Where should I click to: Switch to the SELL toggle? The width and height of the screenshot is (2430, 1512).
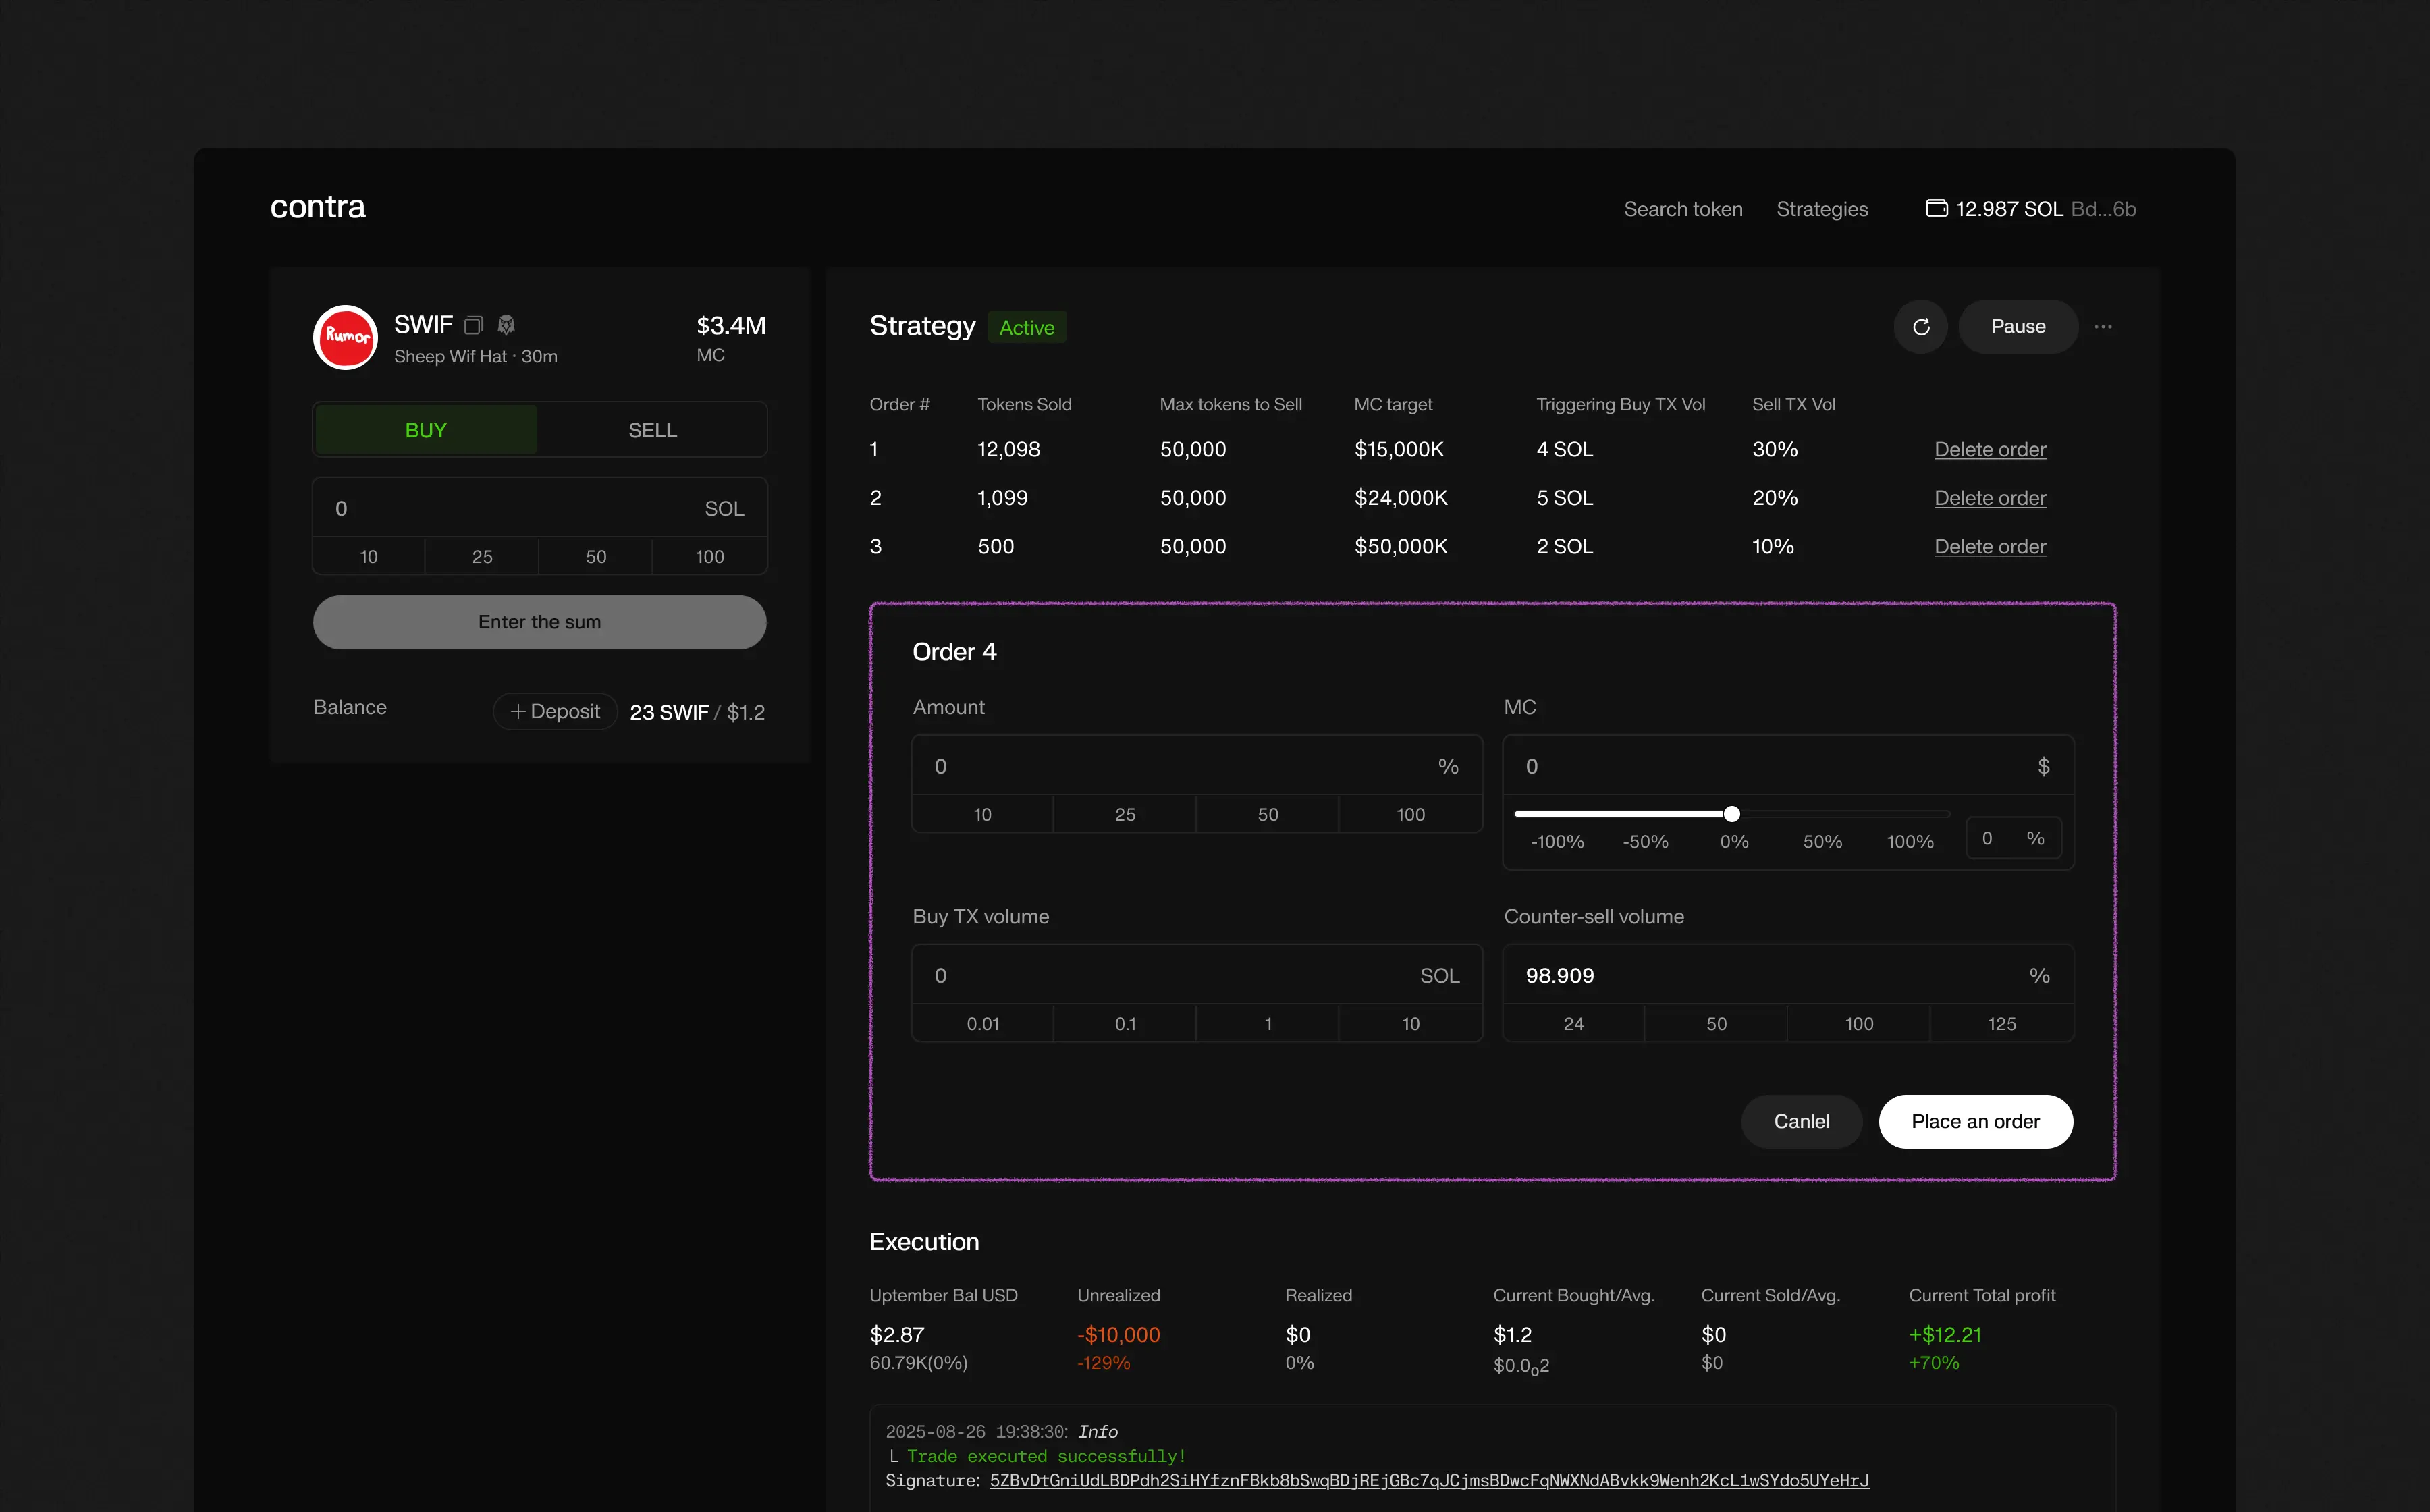(652, 430)
